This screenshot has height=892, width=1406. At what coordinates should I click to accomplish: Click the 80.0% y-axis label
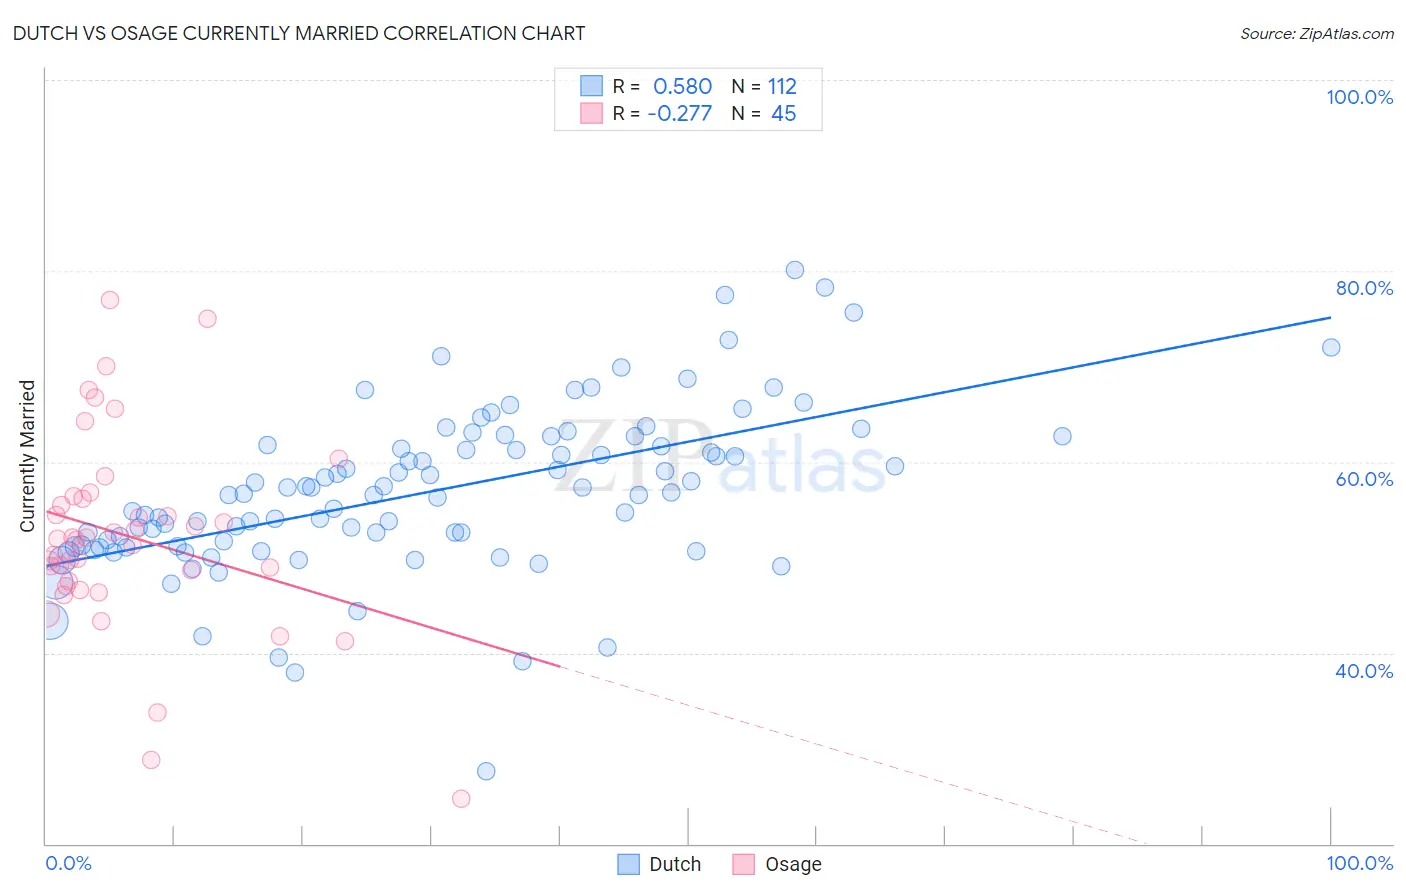(x=1364, y=288)
